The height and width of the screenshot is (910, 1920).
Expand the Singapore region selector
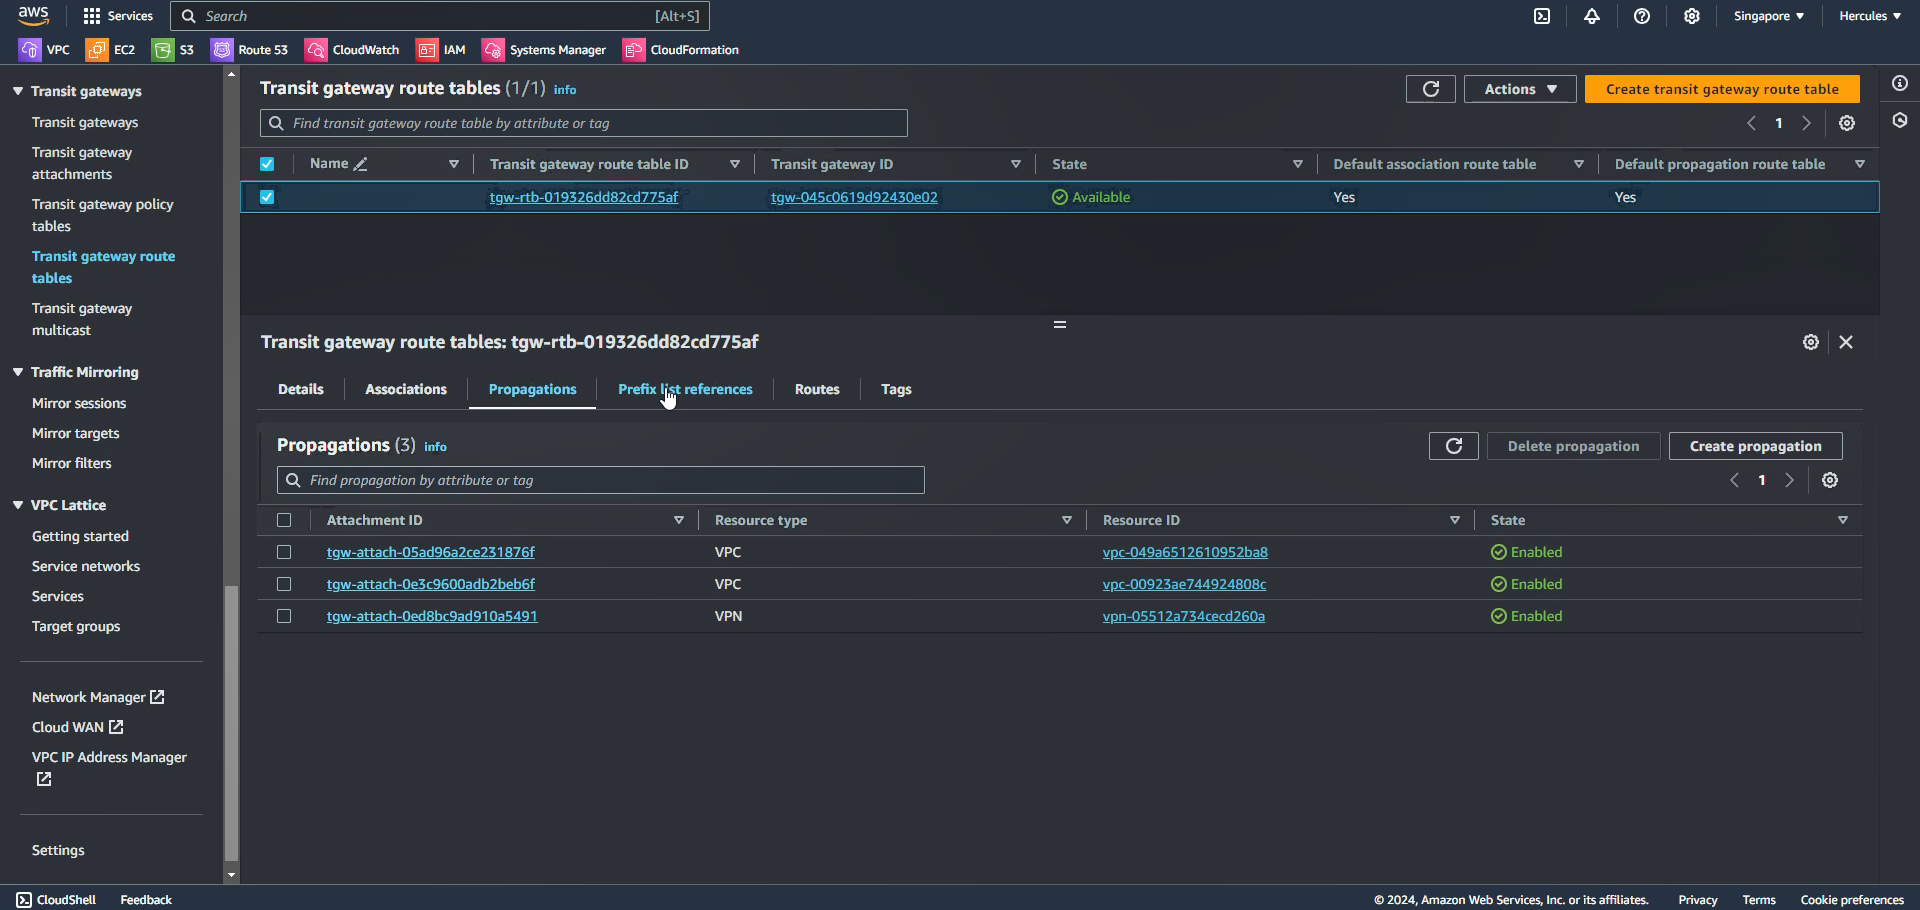[x=1768, y=16]
